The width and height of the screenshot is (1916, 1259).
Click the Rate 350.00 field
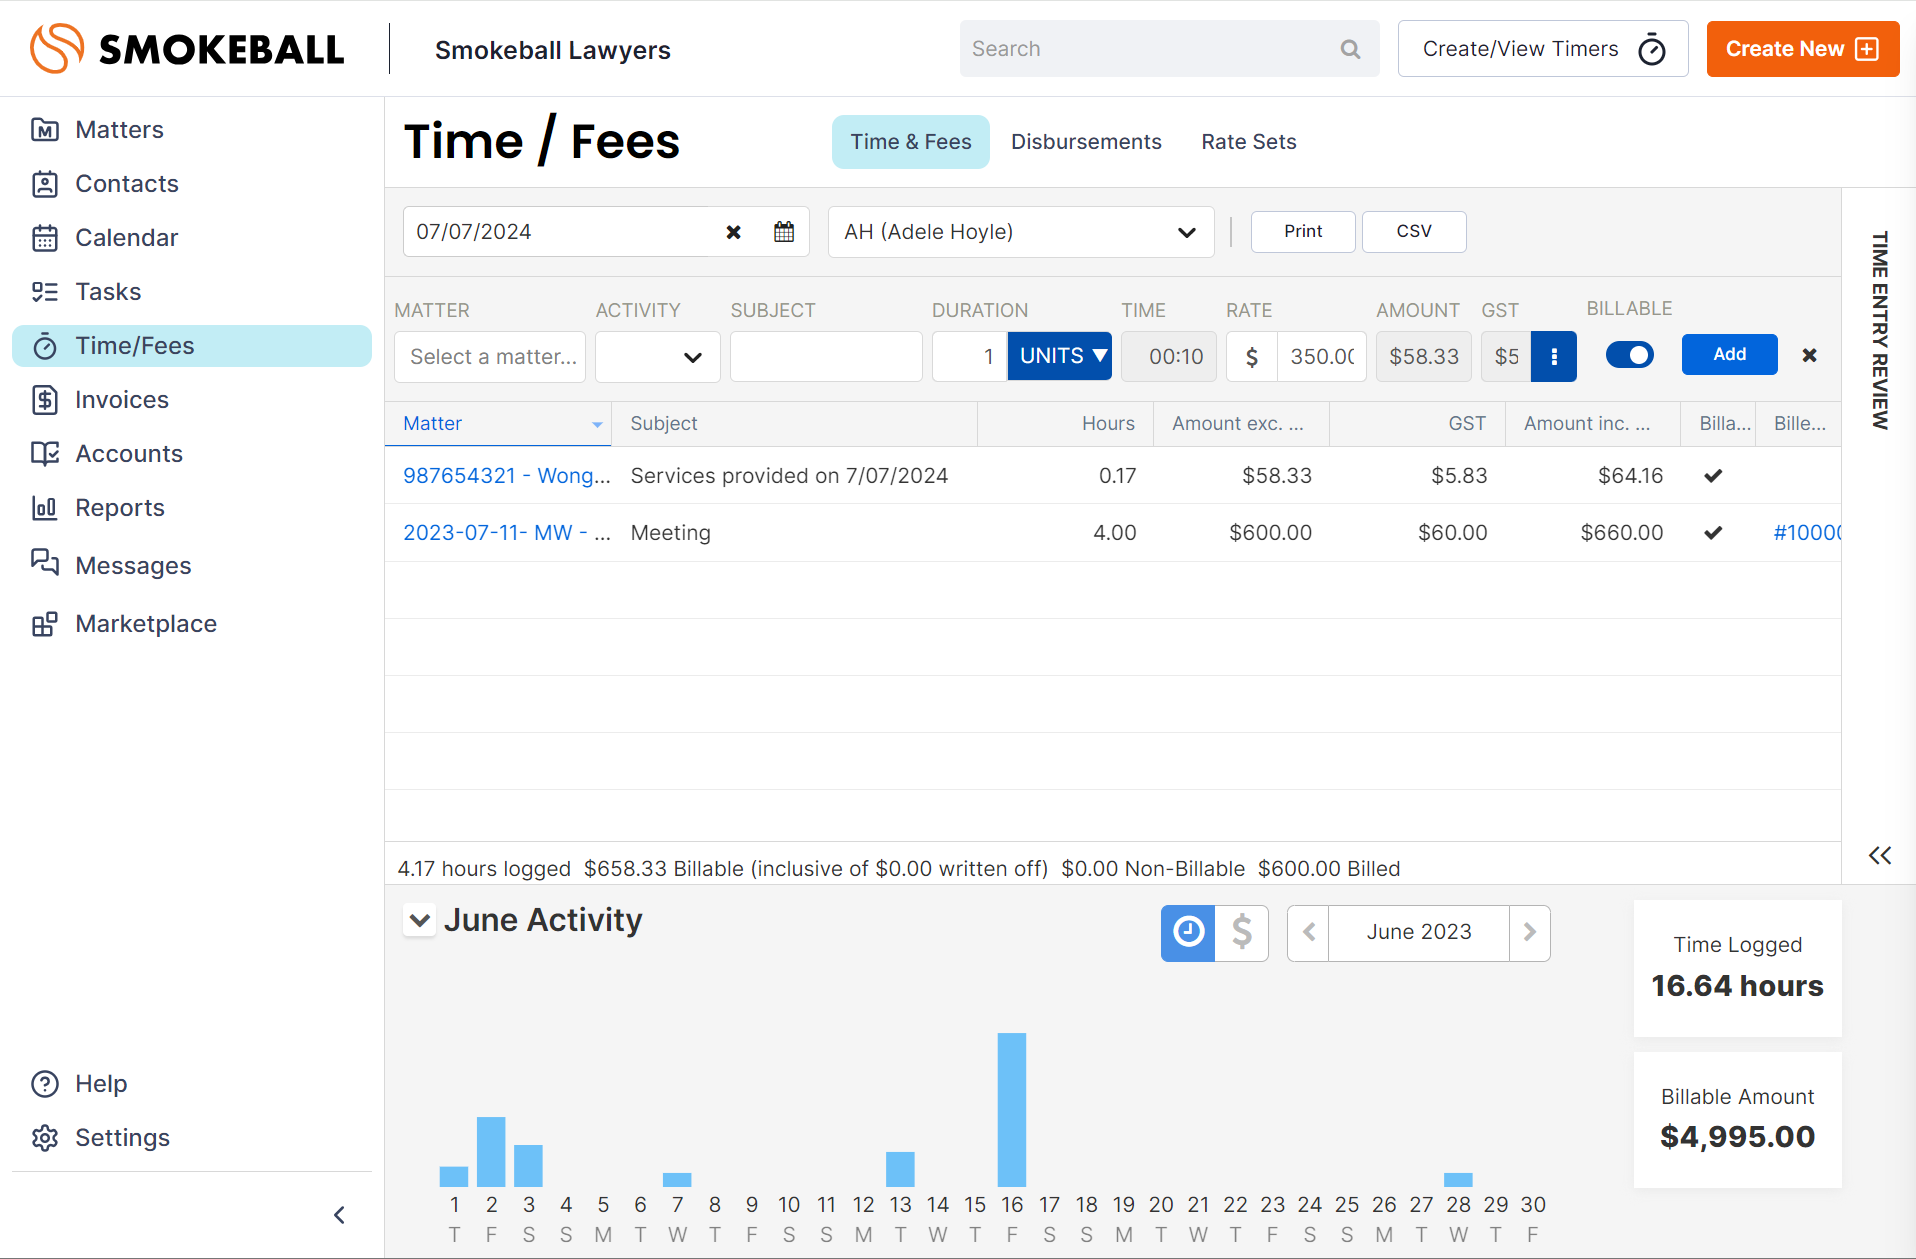pos(1321,357)
